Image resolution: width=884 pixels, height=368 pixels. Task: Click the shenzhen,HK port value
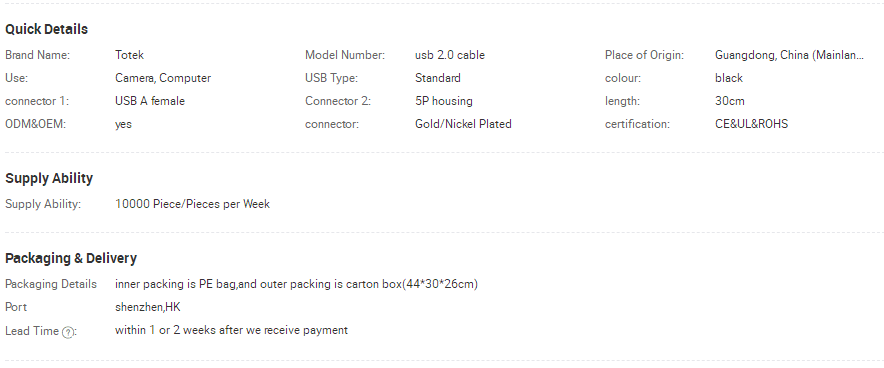click(148, 307)
